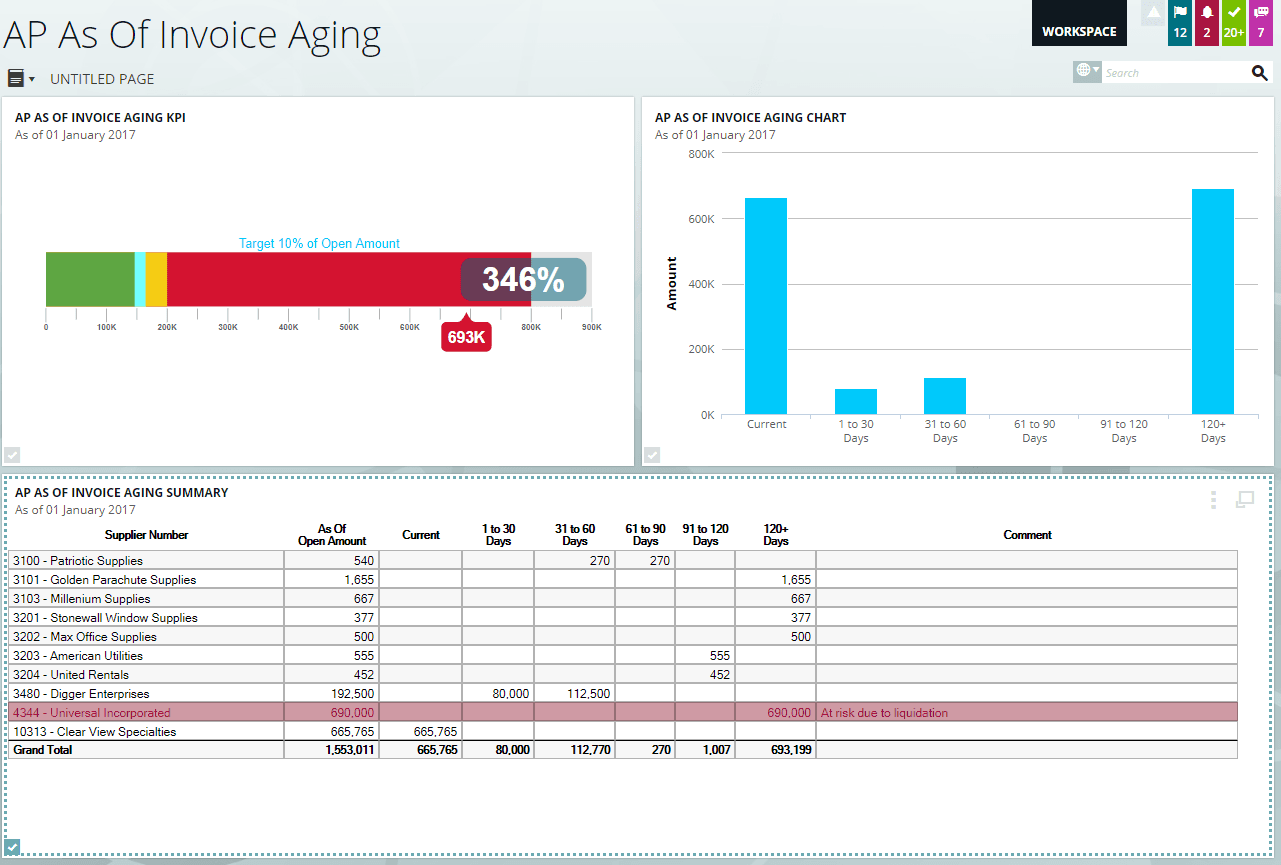This screenshot has width=1281, height=865.
Task: Click the green segment of the KPI bar
Action: 90,279
